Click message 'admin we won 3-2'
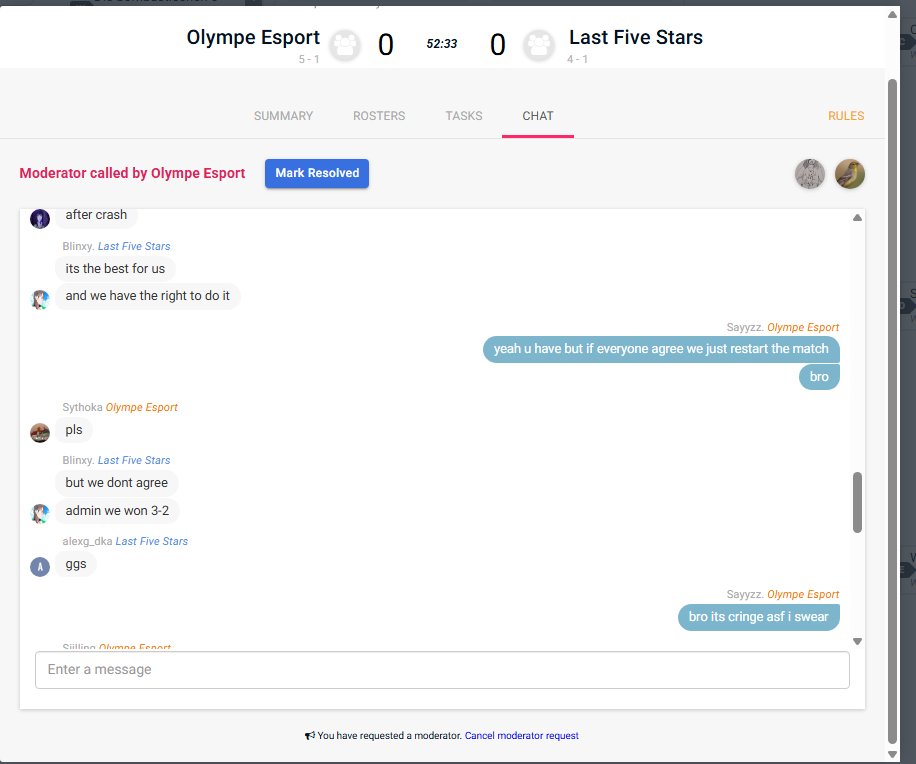Viewport: 916px width, 764px height. coord(117,511)
